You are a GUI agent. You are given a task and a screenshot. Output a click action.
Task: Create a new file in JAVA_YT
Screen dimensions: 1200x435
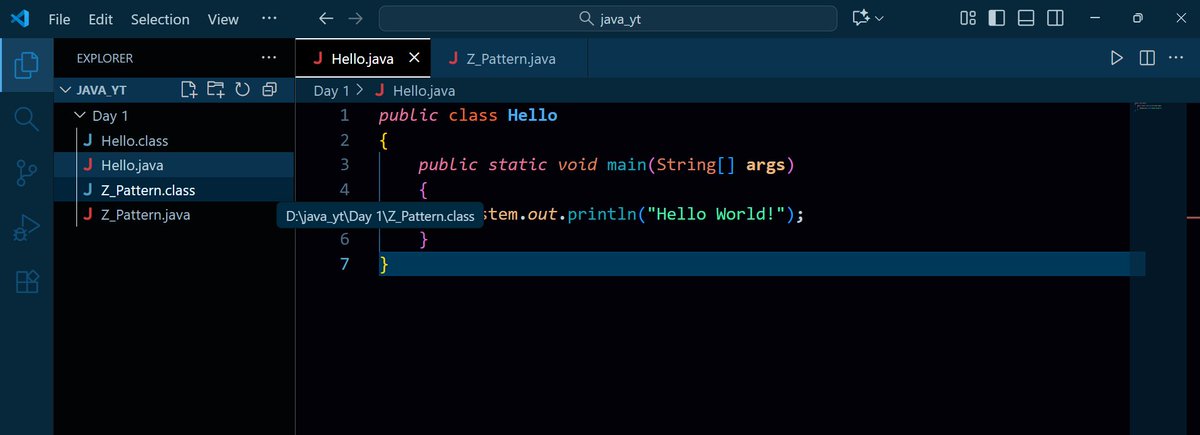click(x=189, y=89)
